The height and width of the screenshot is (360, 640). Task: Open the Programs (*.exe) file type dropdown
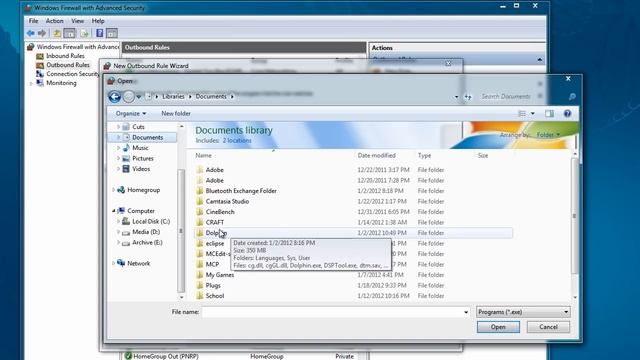point(523,312)
